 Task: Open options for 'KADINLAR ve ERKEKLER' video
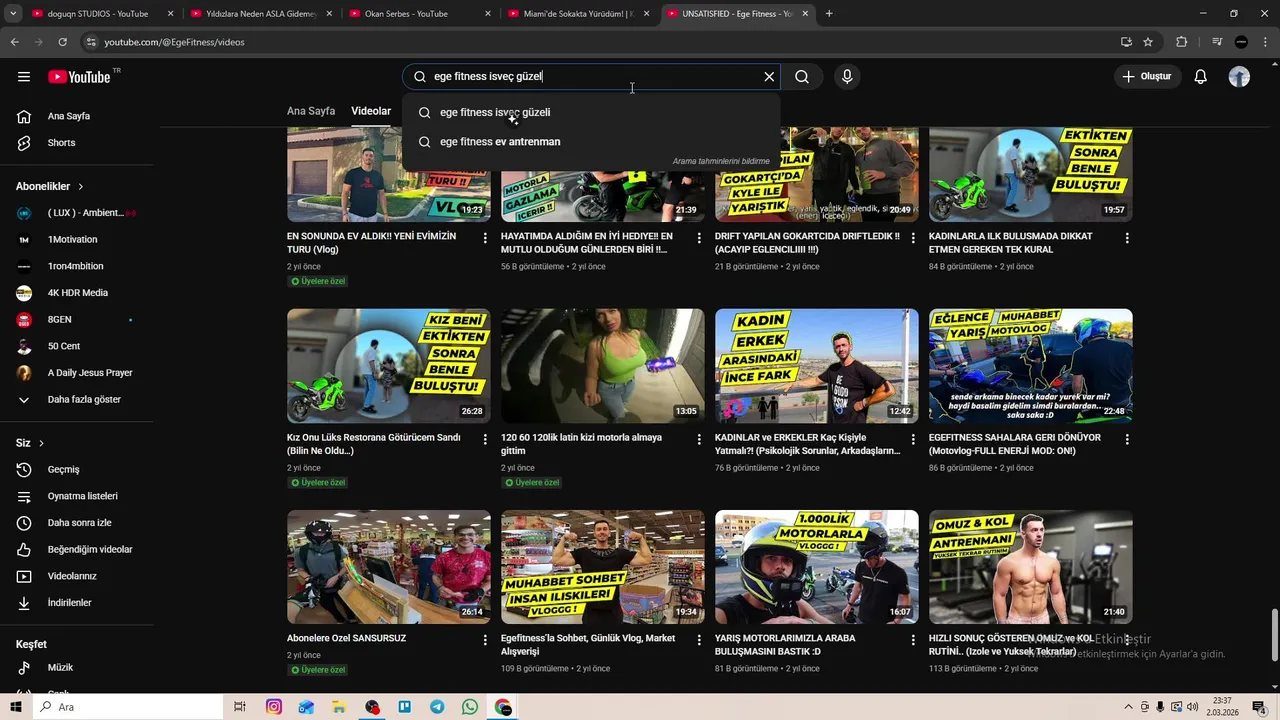[x=913, y=440]
